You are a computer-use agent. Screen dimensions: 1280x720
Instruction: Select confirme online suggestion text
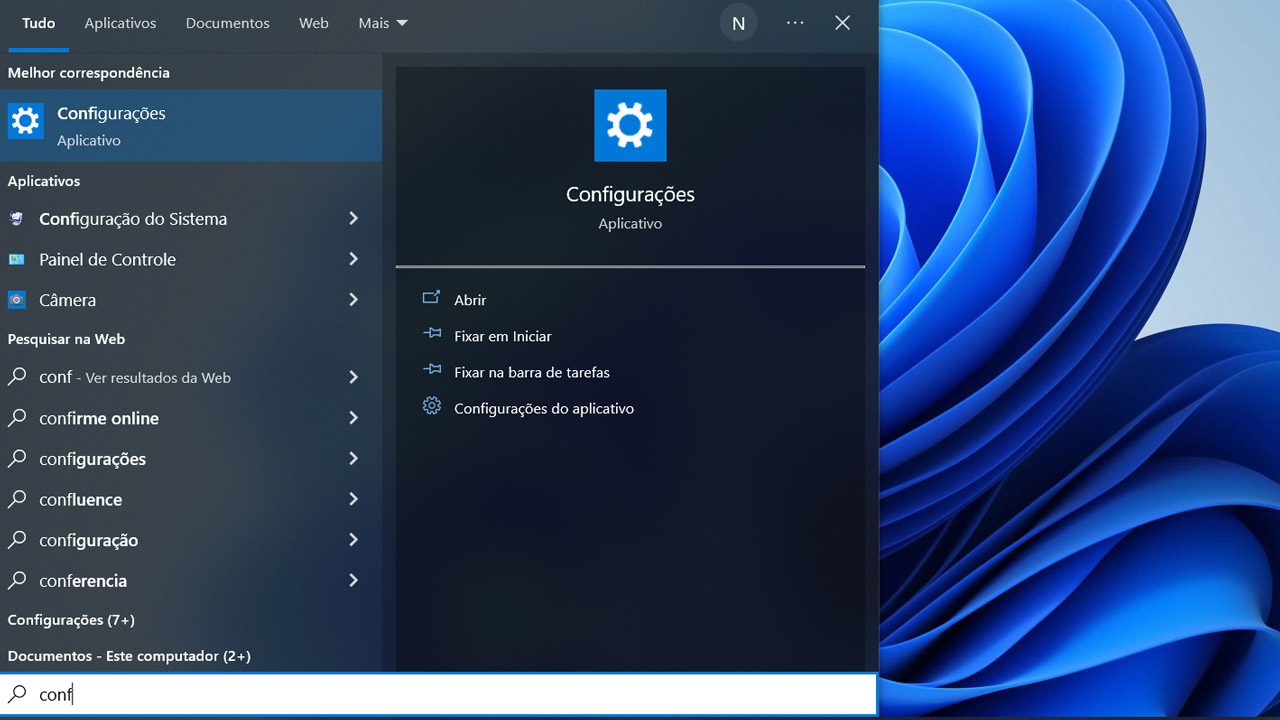pos(99,418)
